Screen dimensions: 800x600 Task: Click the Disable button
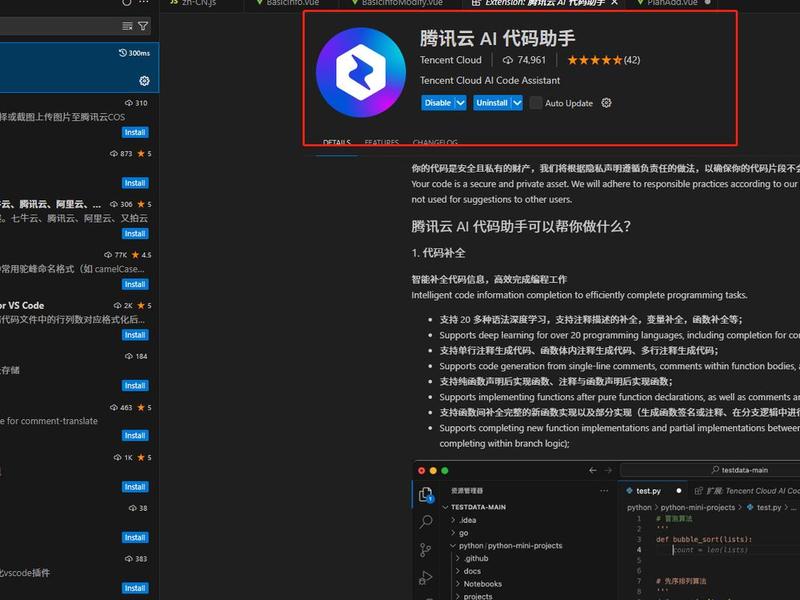point(438,103)
